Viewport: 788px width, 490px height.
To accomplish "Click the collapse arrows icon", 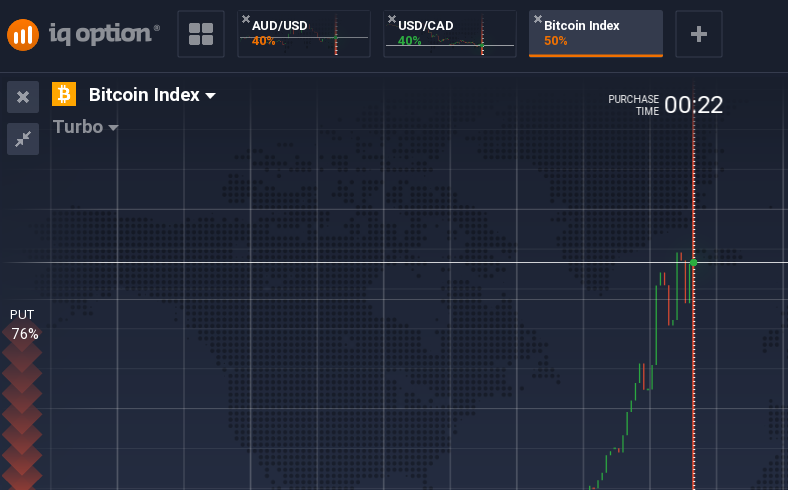I will click(x=23, y=139).
